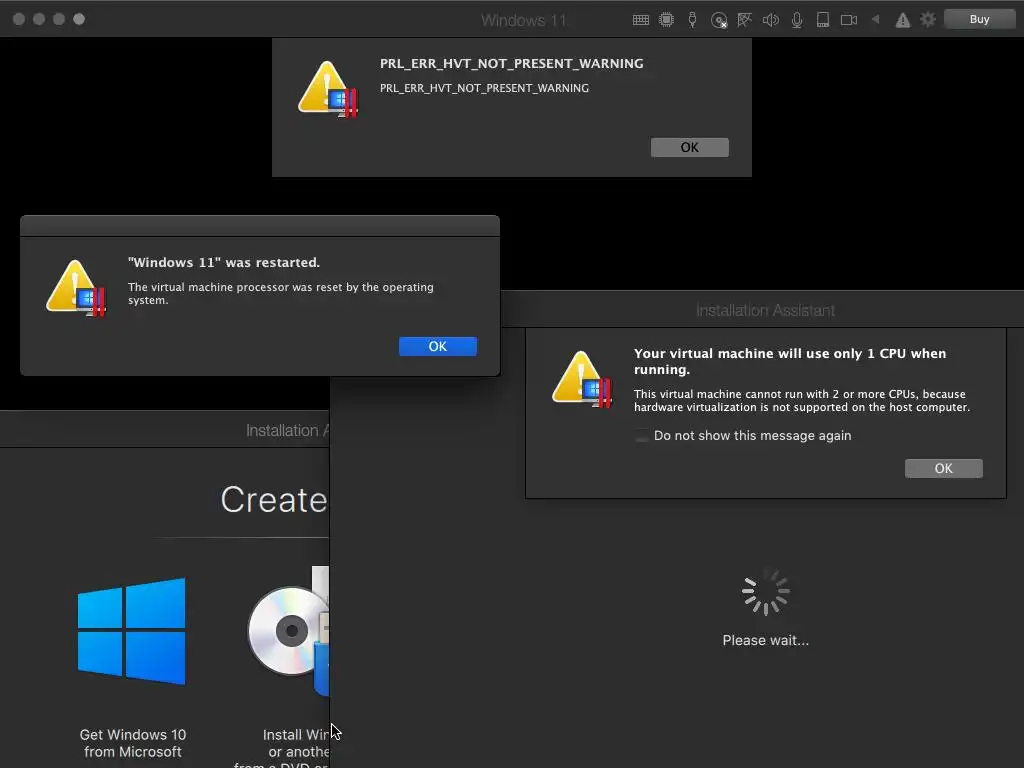Screen dimensions: 1024x768
Task: Collapse toolbar using the left triangle arrow
Action: point(876,20)
